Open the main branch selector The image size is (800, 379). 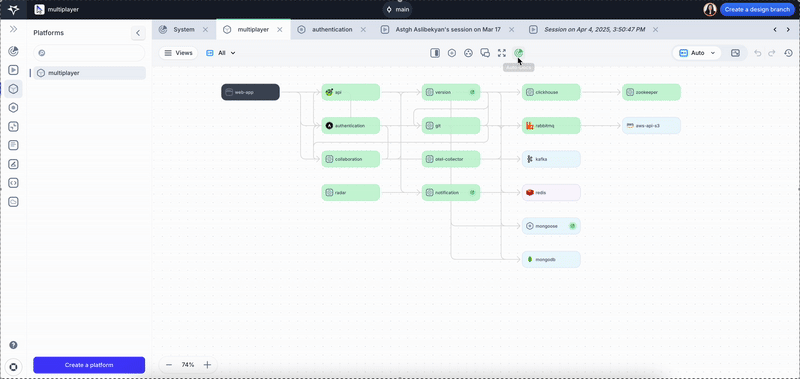click(397, 9)
